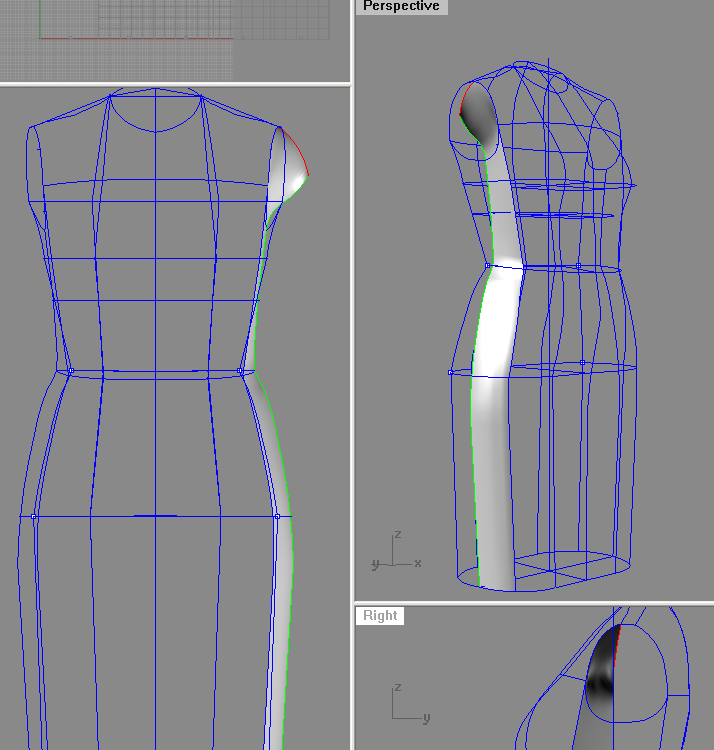
Task: Click the Perspective viewport axis icon
Action: pos(396,551)
